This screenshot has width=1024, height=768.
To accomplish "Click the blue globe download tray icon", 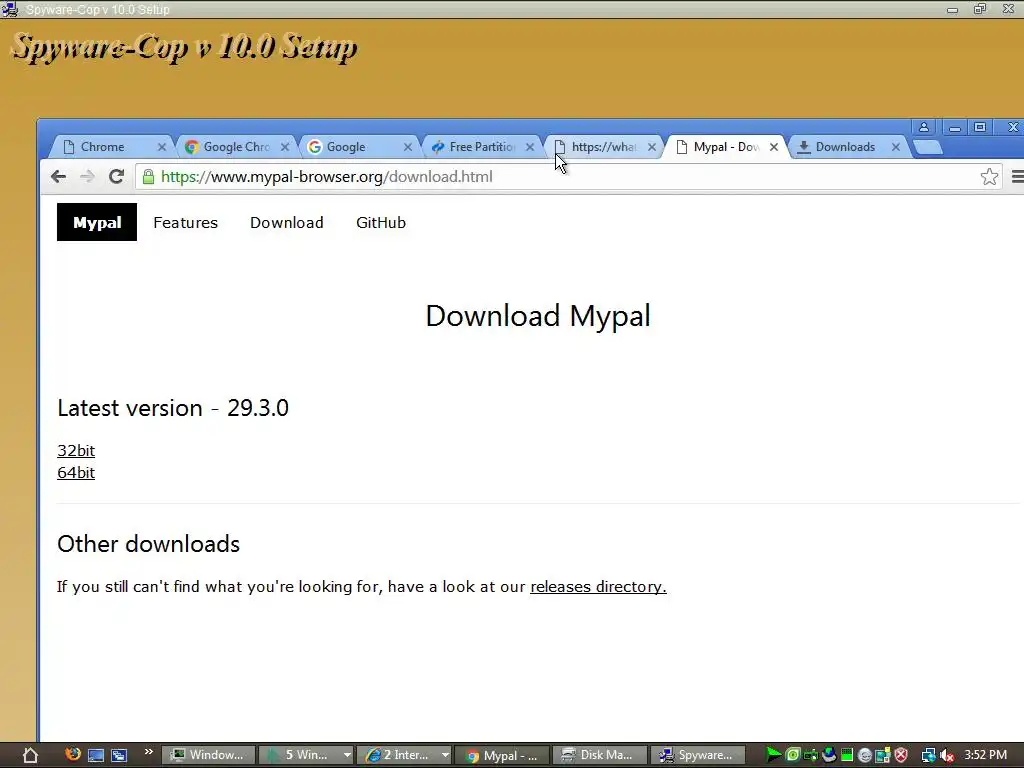I will [x=829, y=755].
